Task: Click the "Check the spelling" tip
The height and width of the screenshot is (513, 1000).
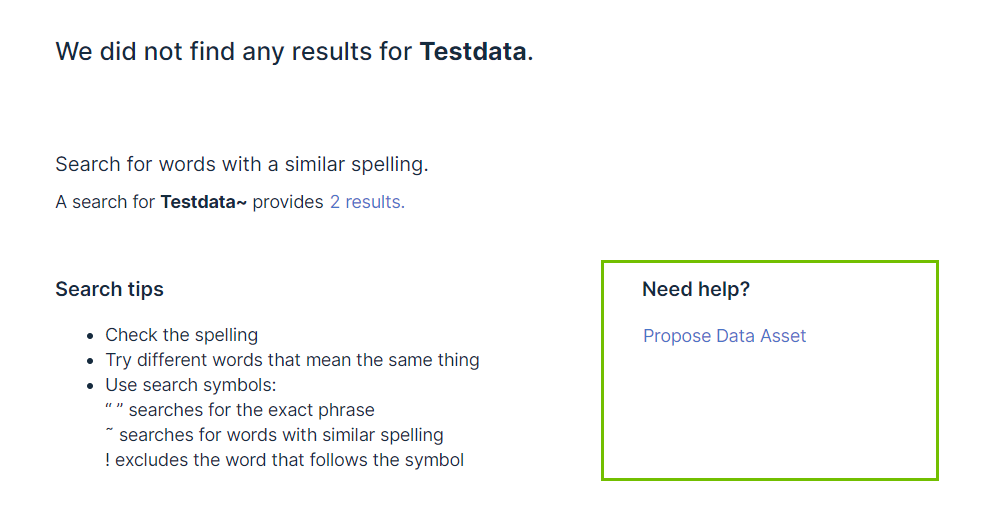Action: coord(181,335)
